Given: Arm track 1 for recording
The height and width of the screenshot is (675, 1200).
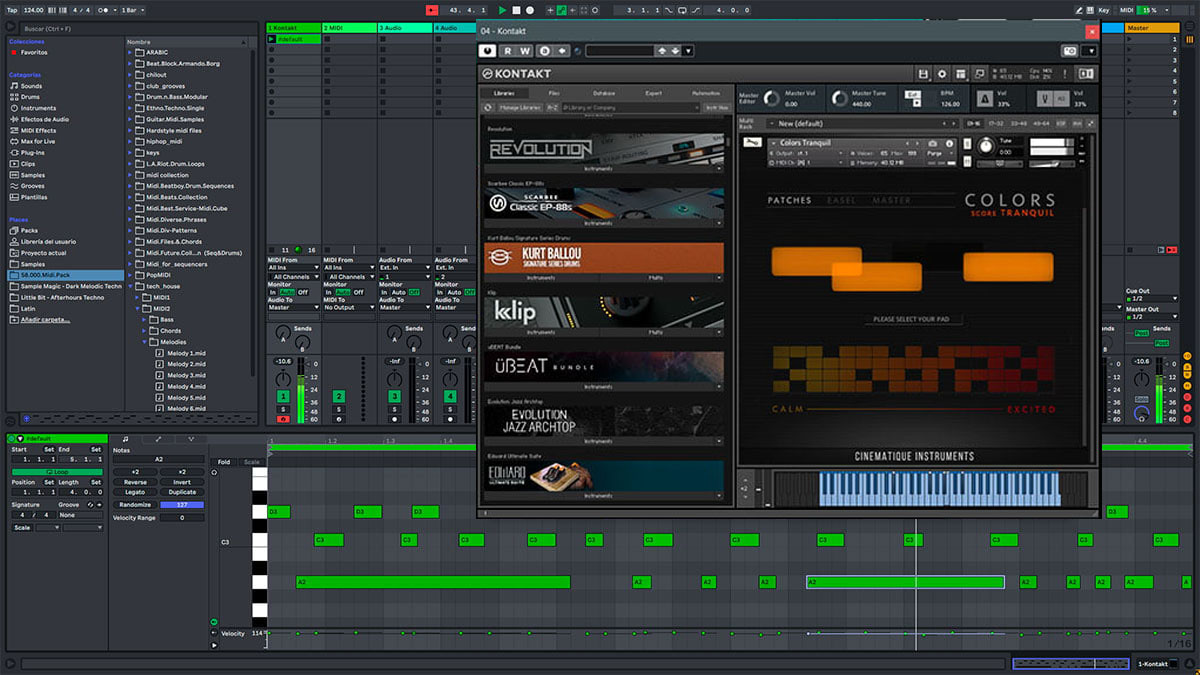Looking at the screenshot, I should pyautogui.click(x=283, y=419).
